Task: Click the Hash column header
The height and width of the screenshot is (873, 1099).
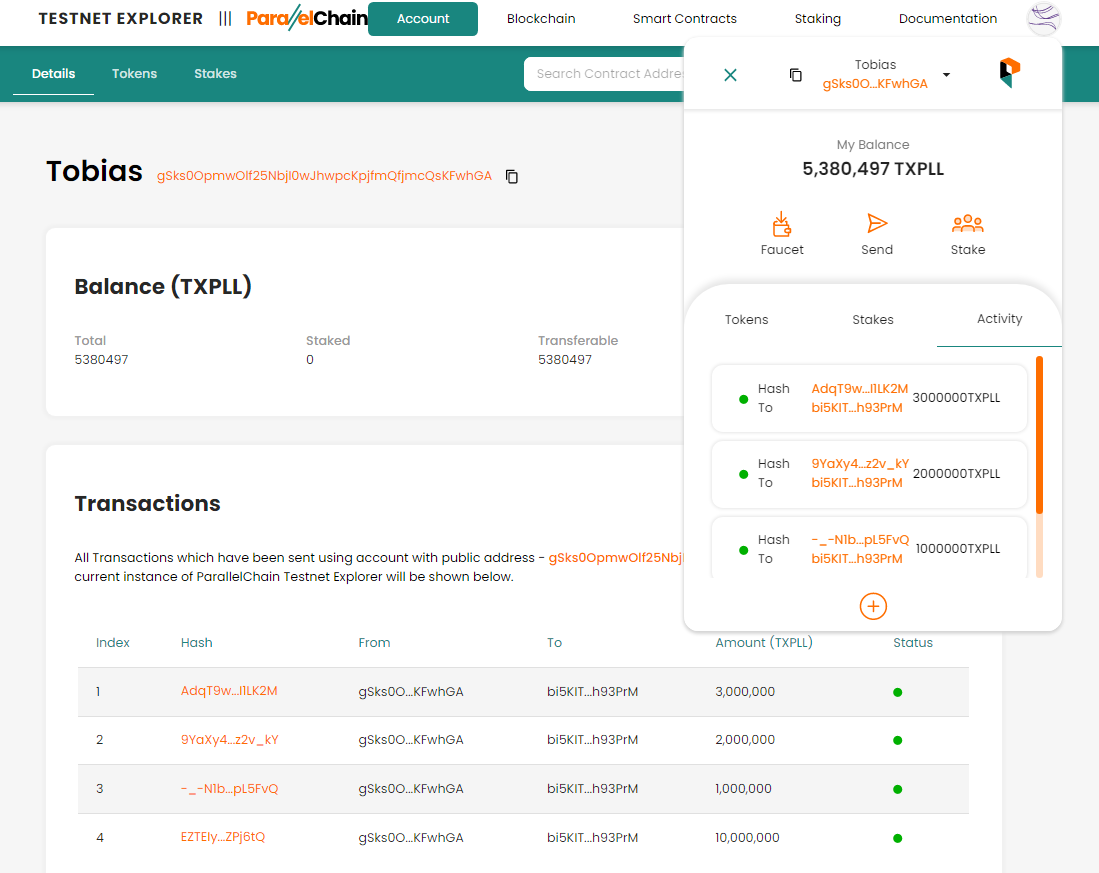Action: point(196,642)
